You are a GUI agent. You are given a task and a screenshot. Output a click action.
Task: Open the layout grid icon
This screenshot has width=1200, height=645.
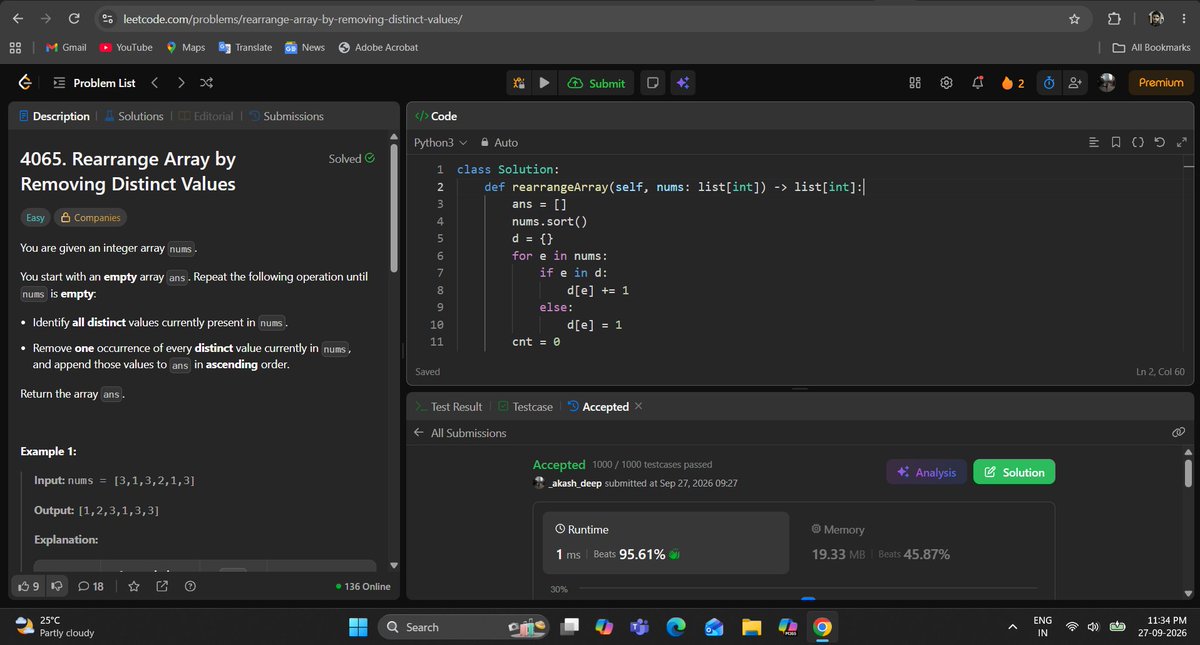click(x=915, y=83)
